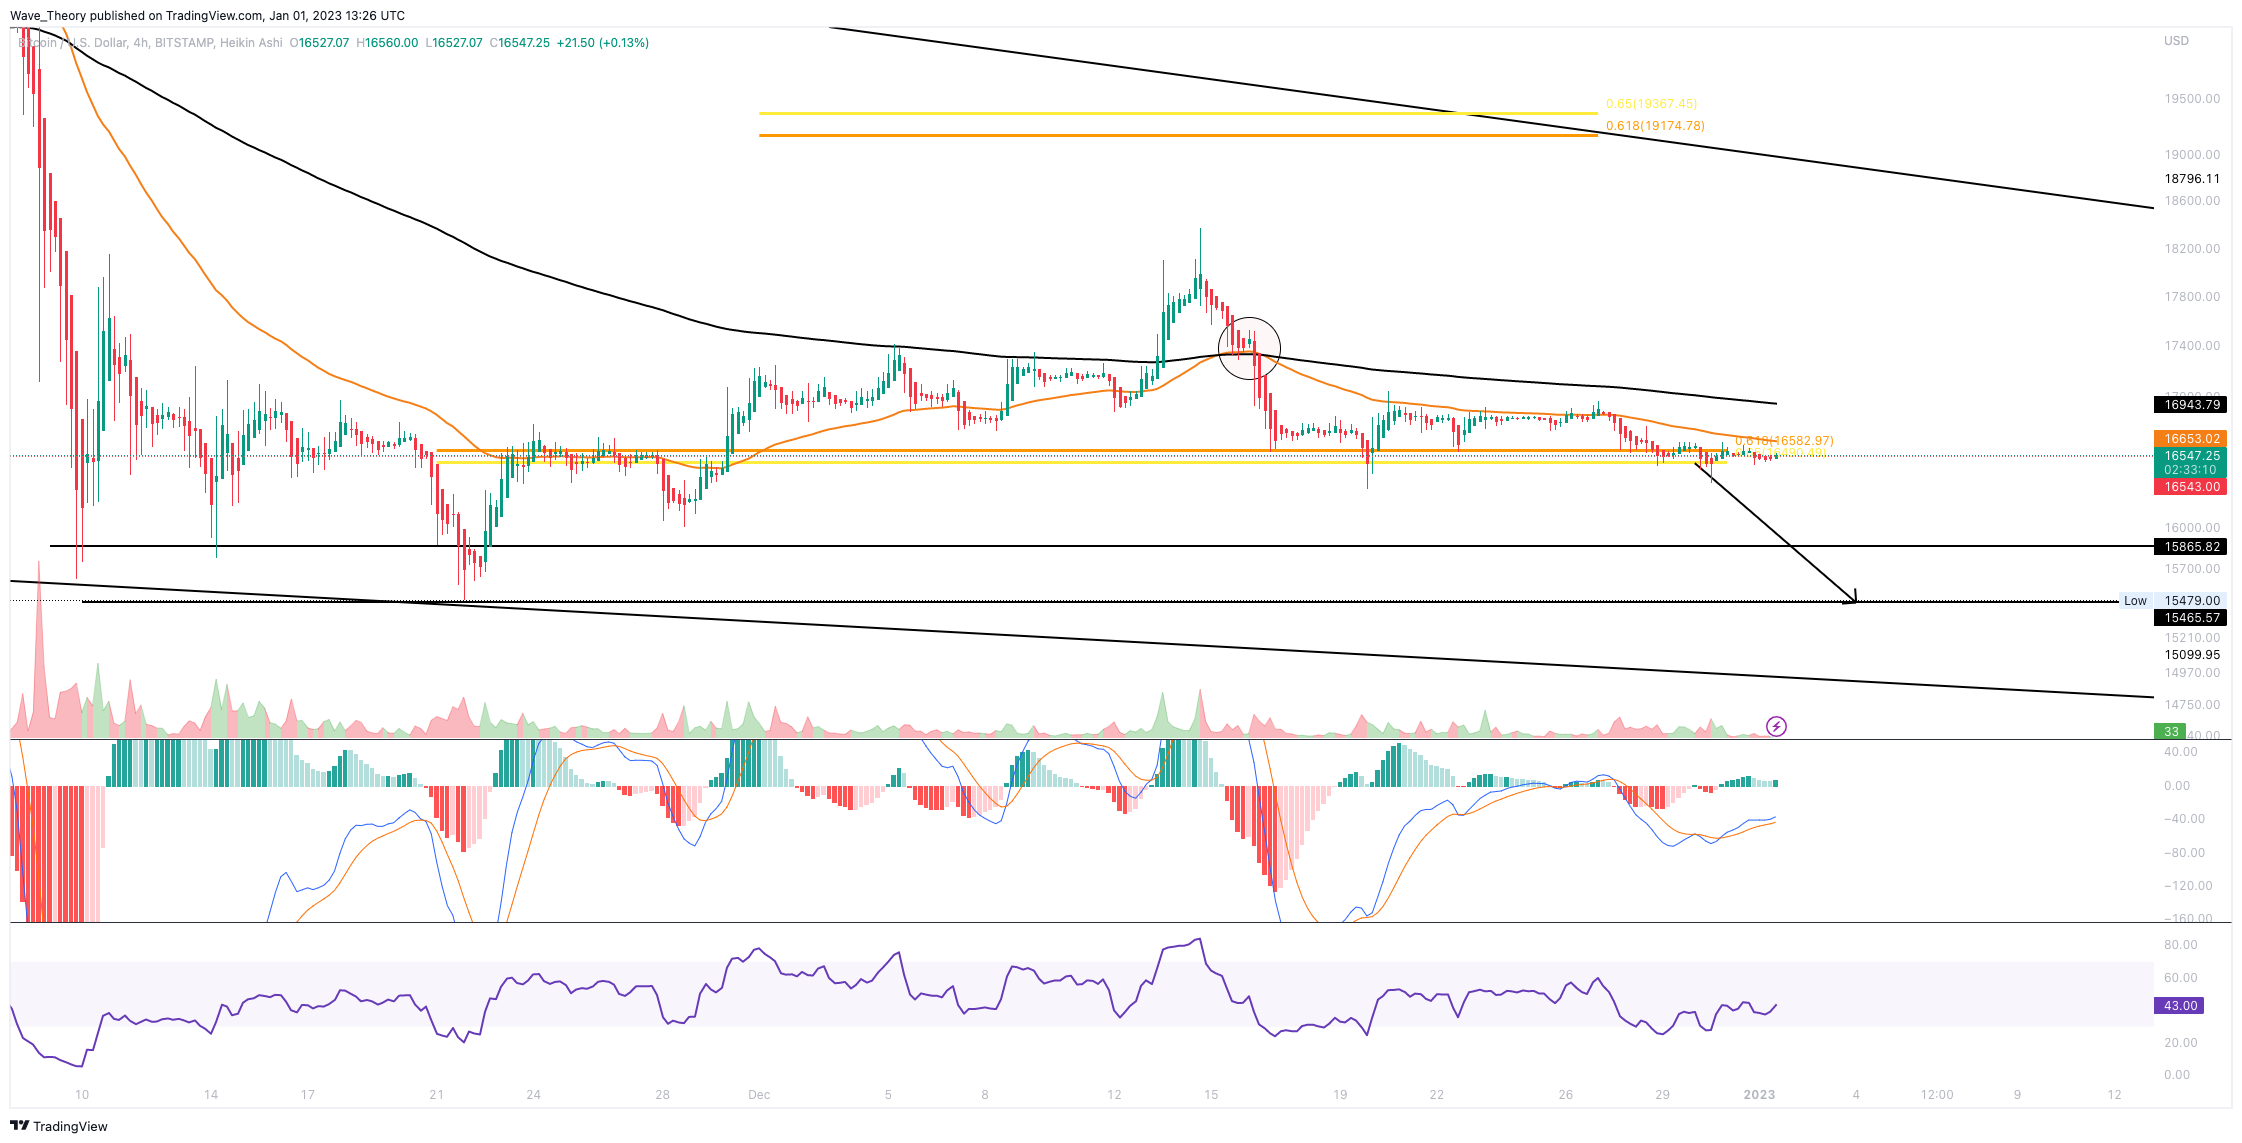Click the purple 43.00 RSI value label
Screen dimensions: 2242x1143
tap(2180, 1006)
